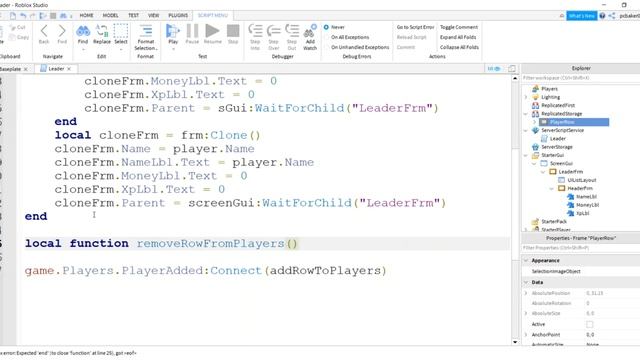Viewport: 640px width, 360px height.
Task: Click the Explorer filter workspace field
Action: [580, 78]
